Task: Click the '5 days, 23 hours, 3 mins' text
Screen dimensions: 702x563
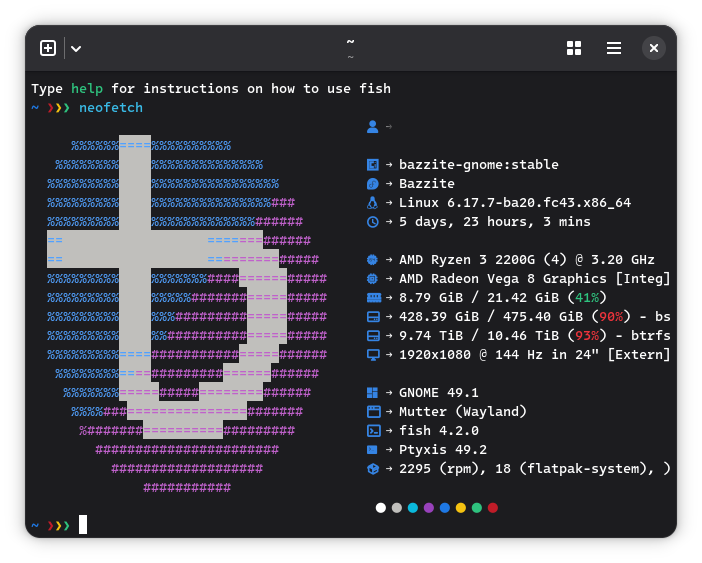Action: (x=495, y=222)
